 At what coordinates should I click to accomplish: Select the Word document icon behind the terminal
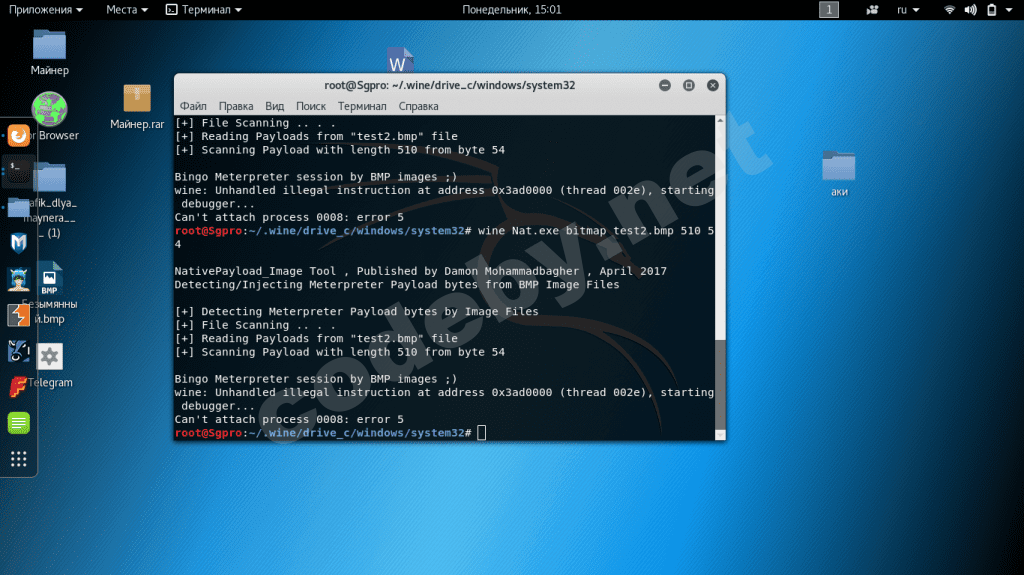pyautogui.click(x=399, y=60)
